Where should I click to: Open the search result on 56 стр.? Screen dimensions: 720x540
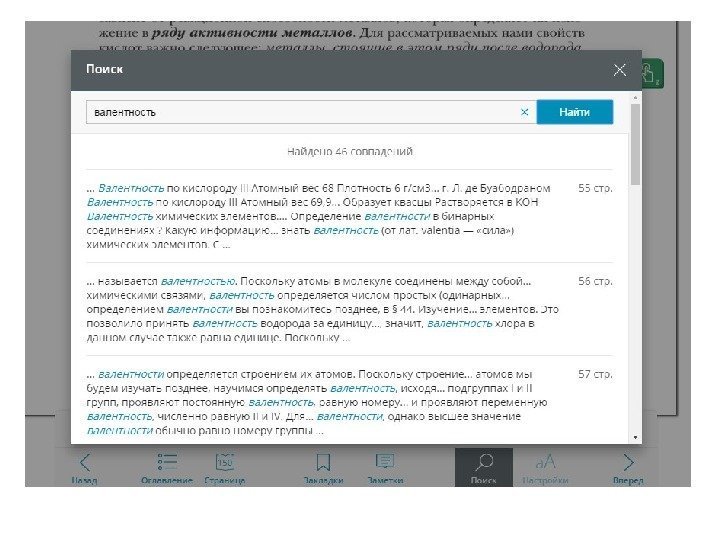(x=349, y=309)
